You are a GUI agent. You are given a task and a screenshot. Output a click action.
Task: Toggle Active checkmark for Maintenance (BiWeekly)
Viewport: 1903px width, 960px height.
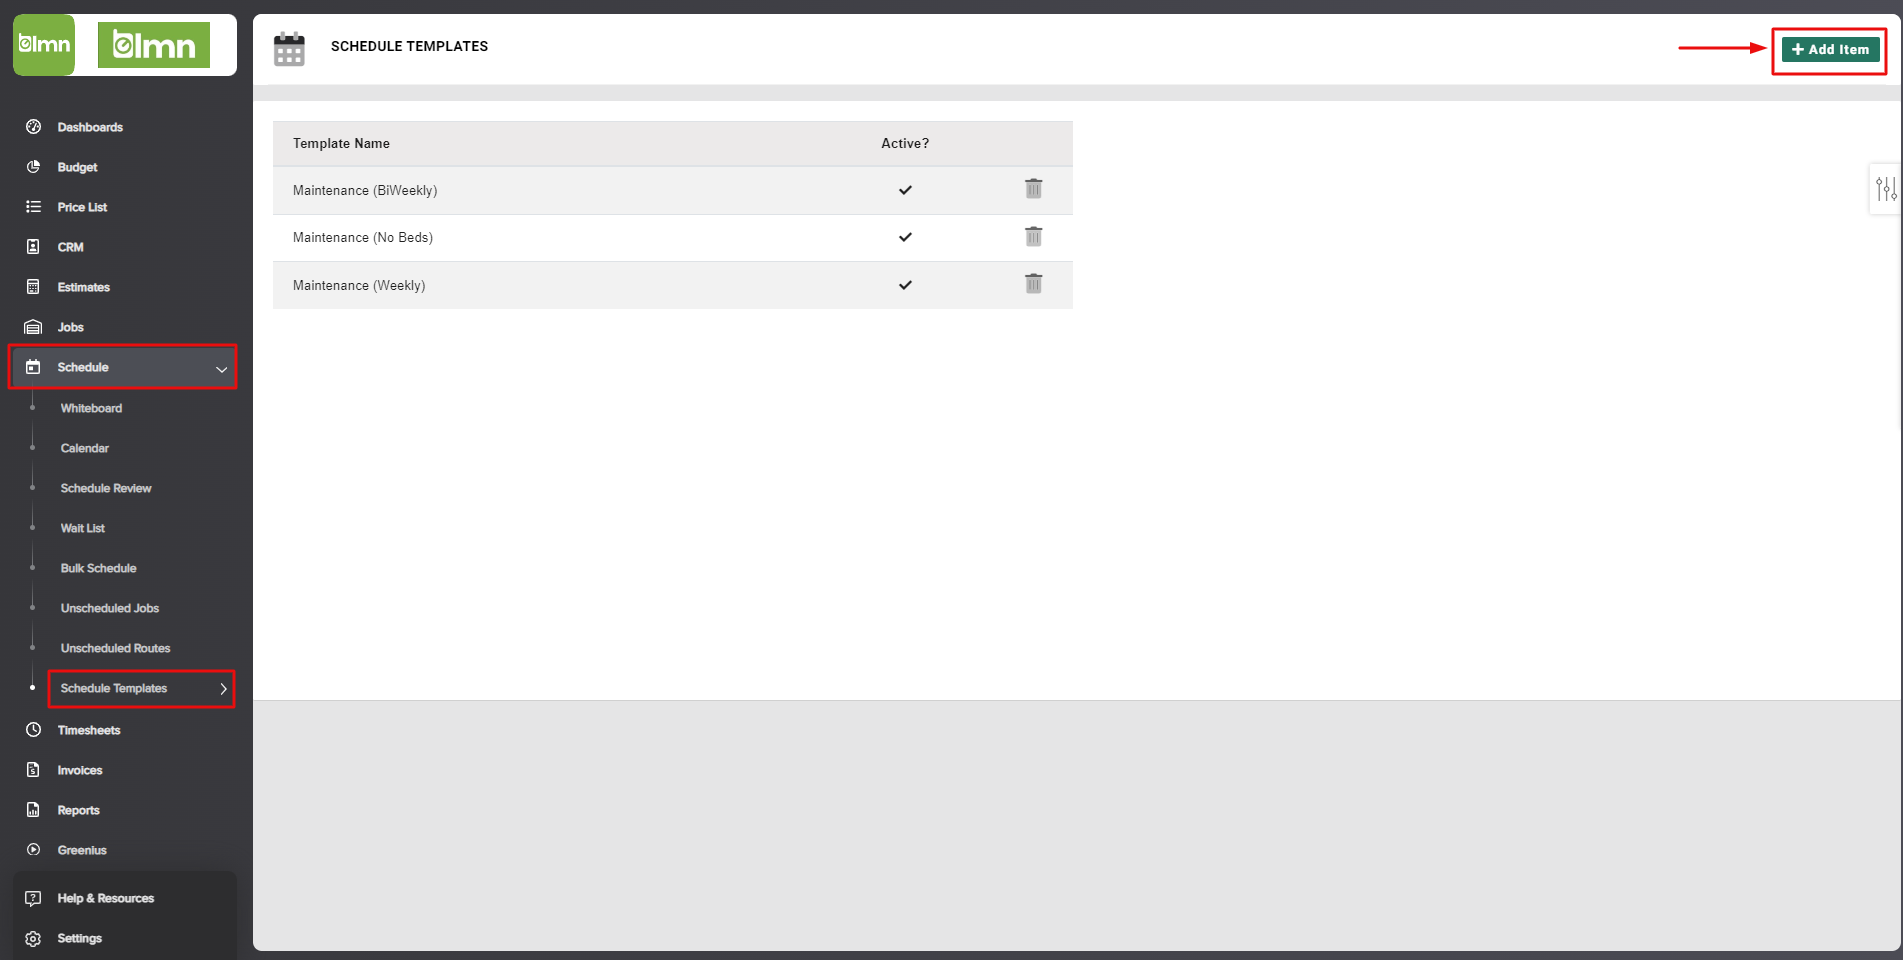click(905, 190)
